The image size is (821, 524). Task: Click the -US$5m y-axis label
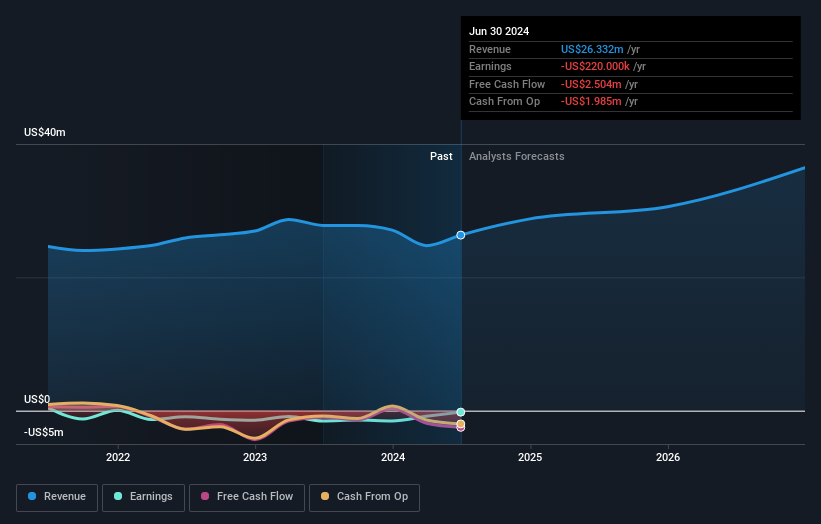[x=43, y=432]
